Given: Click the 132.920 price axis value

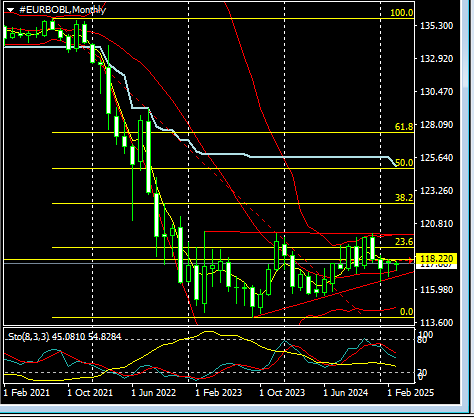Looking at the screenshot, I should [437, 59].
